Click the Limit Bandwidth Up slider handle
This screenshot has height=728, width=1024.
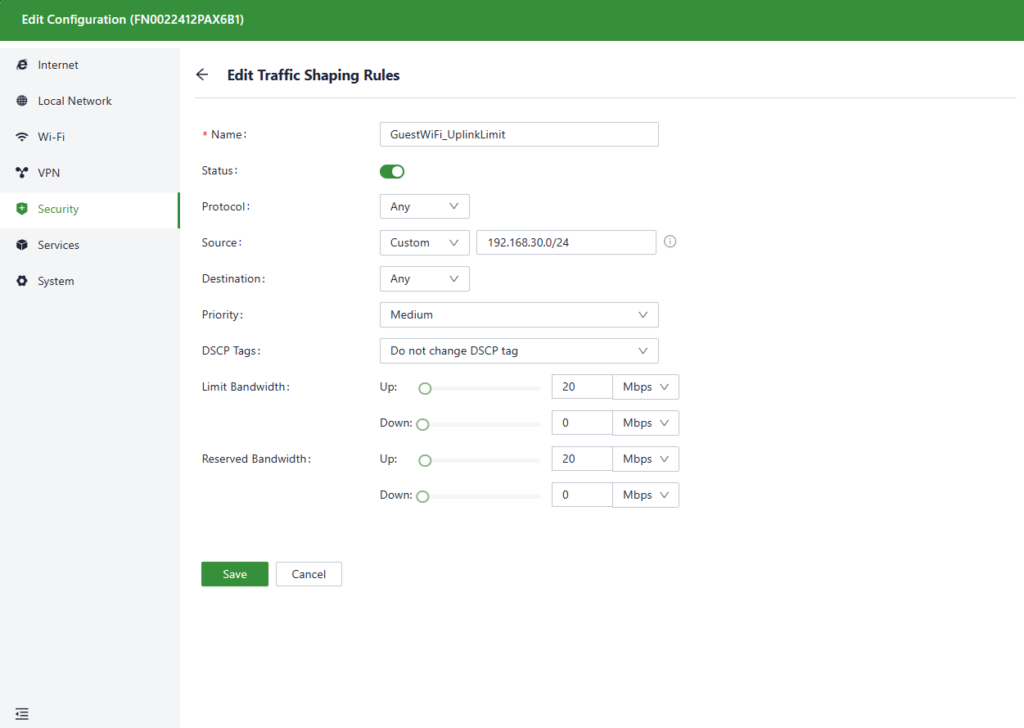tap(425, 388)
